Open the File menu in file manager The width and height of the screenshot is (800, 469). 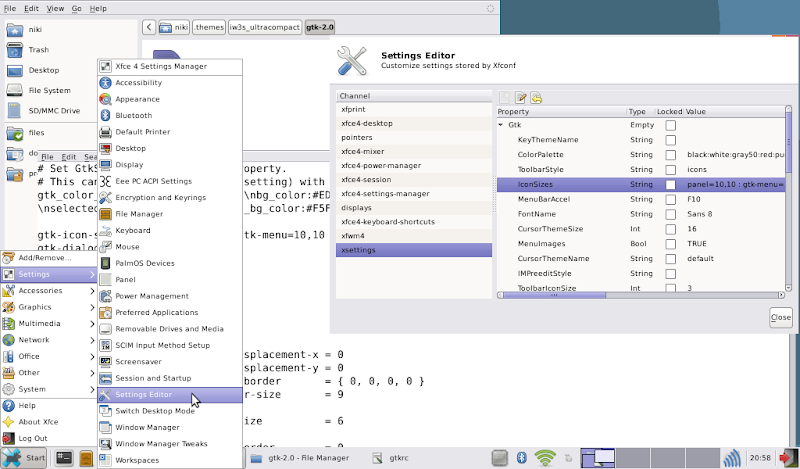[x=10, y=8]
